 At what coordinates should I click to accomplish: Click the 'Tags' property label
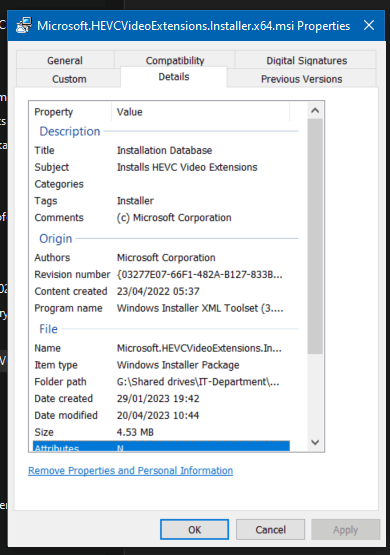tap(46, 201)
